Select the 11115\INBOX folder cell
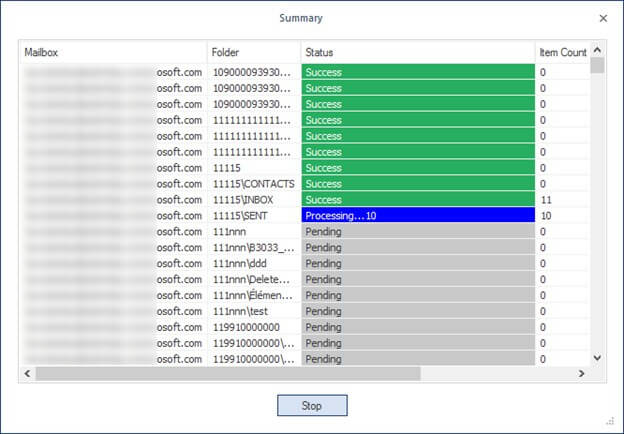Screen dimensions: 624x434 tap(254, 200)
